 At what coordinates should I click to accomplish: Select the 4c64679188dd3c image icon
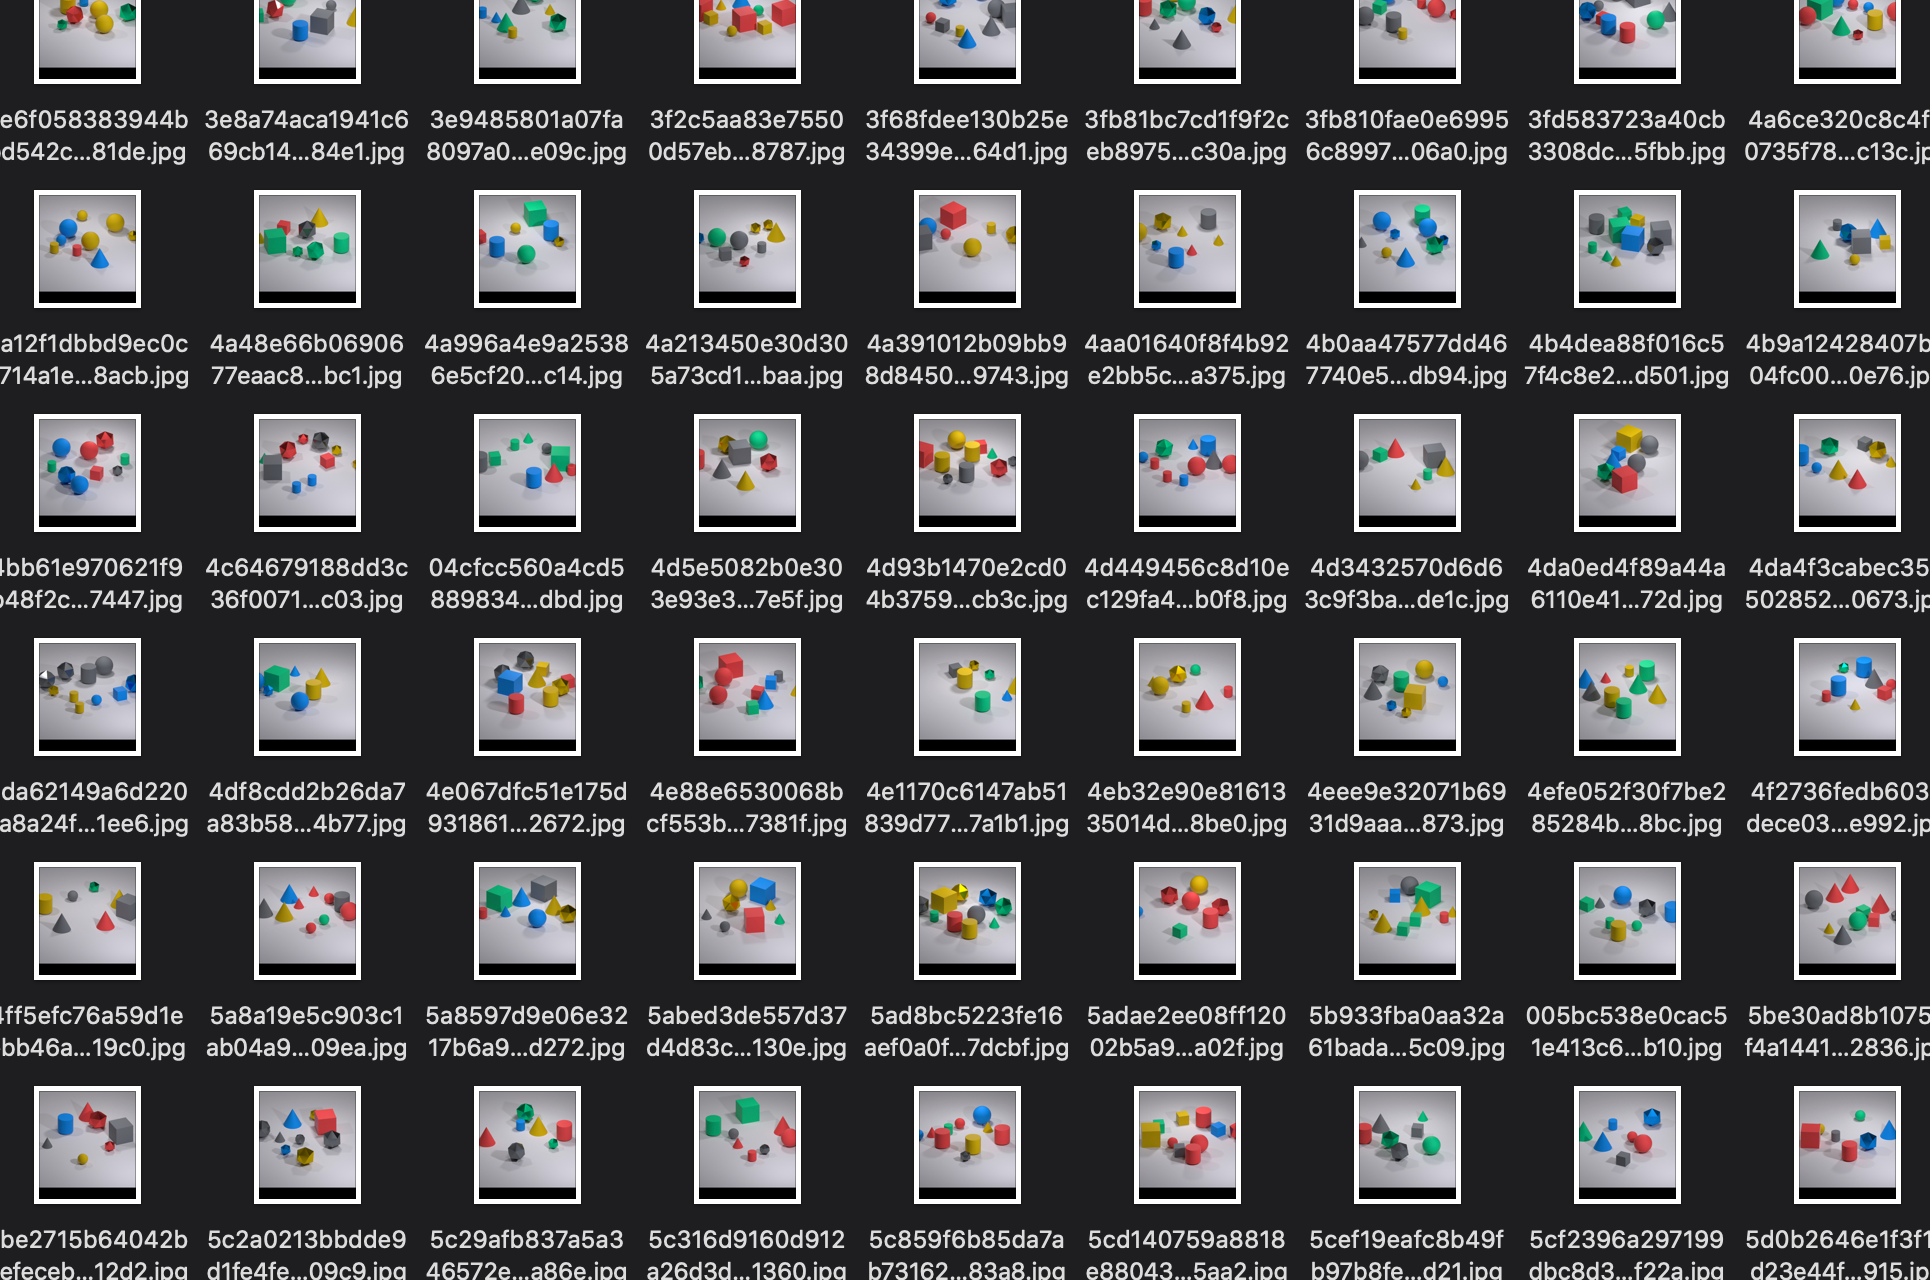[x=307, y=472]
